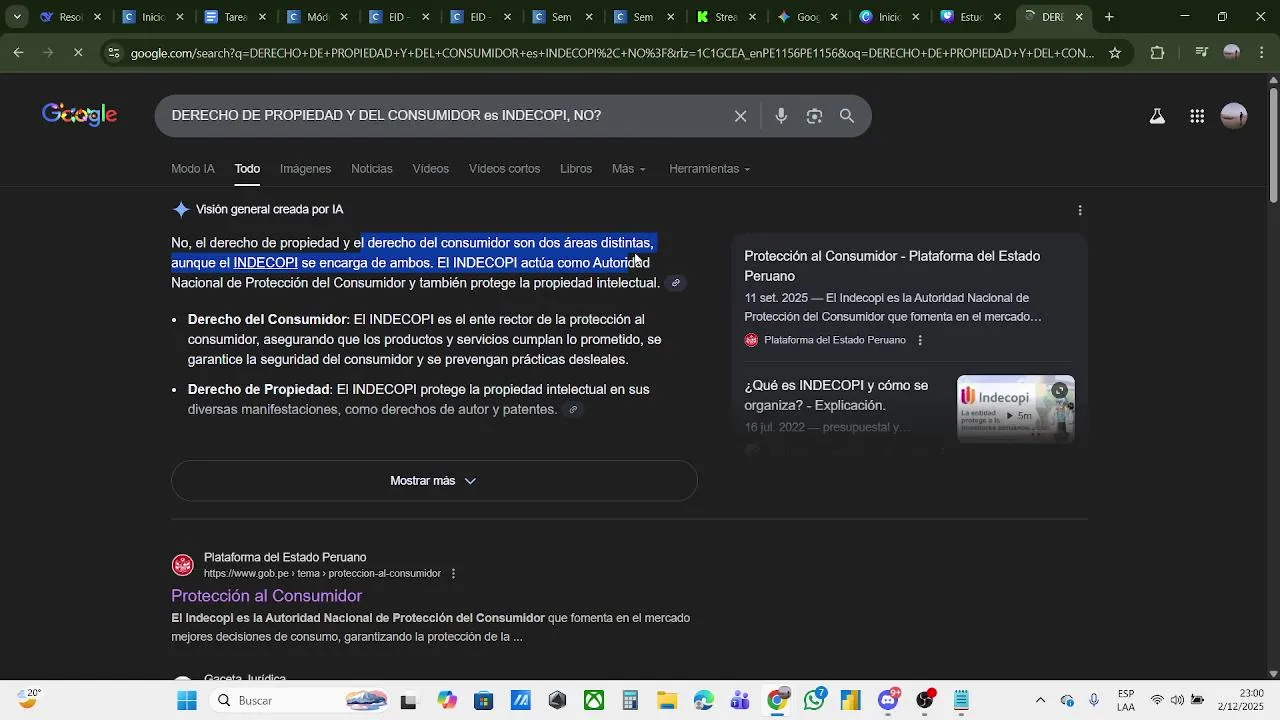Screen dimensions: 1280x720
Task: View site information icon in address bar
Action: (114, 53)
